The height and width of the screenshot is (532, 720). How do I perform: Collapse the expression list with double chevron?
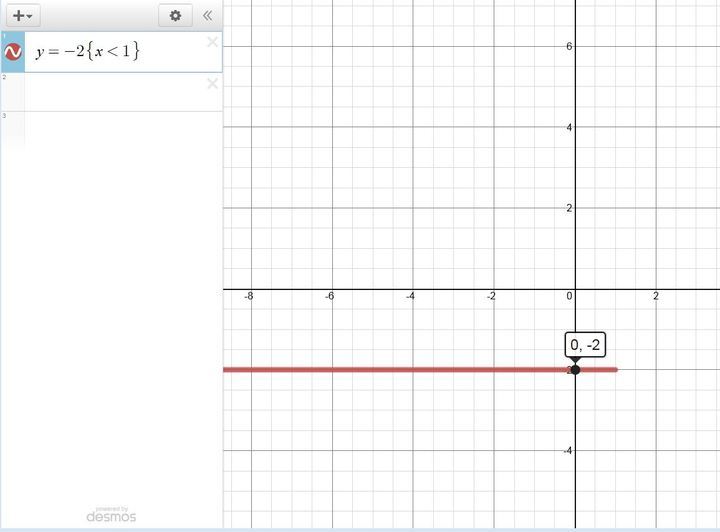point(207,16)
